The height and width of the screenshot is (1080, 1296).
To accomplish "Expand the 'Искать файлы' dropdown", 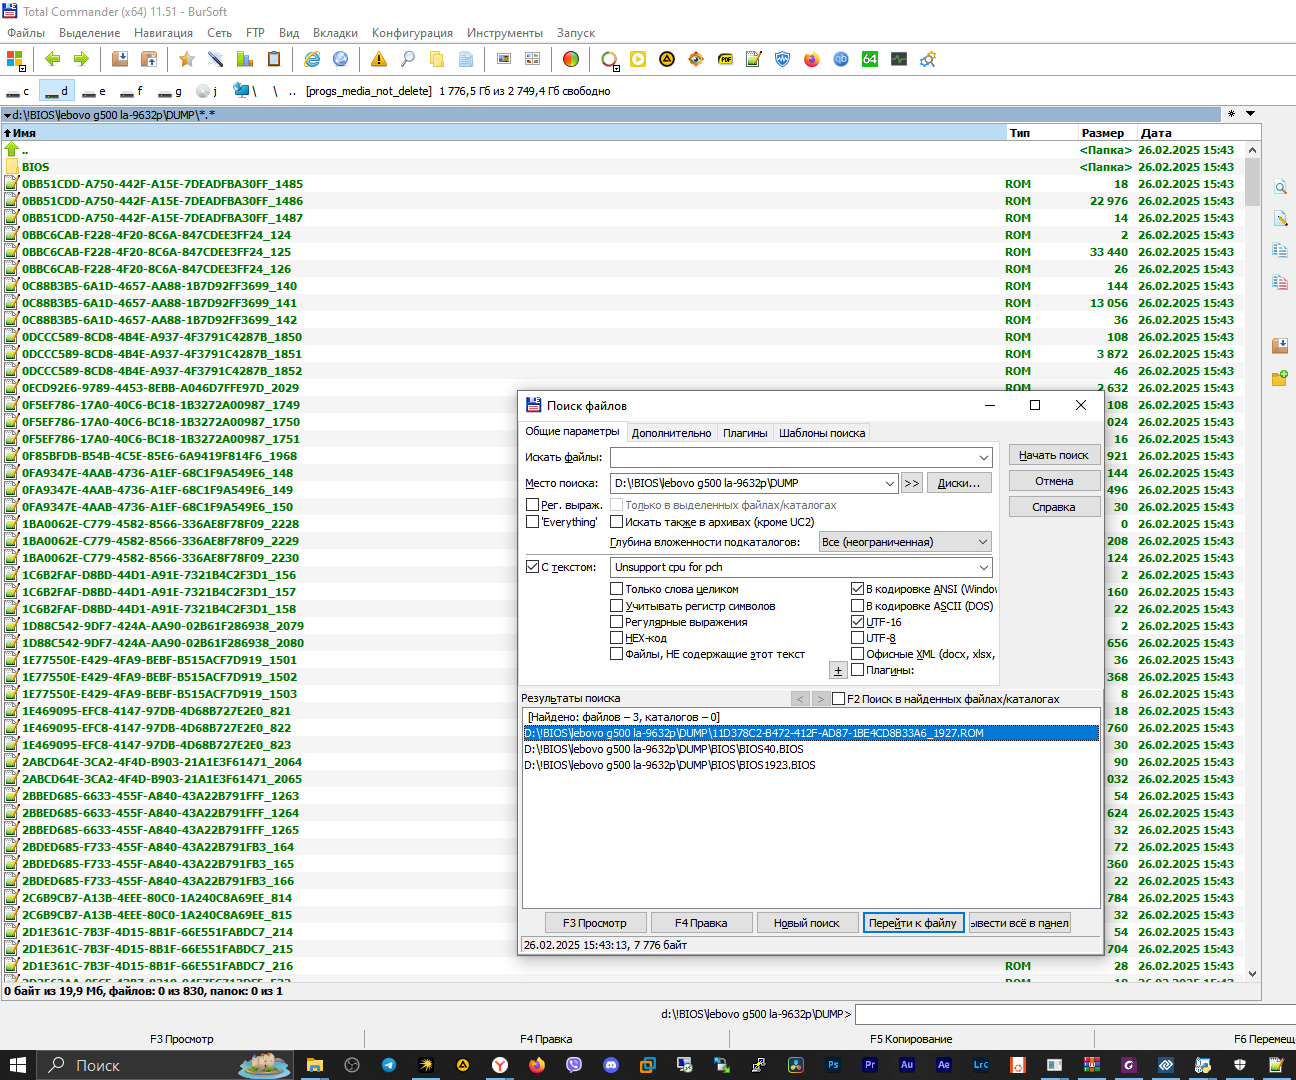I will [984, 457].
